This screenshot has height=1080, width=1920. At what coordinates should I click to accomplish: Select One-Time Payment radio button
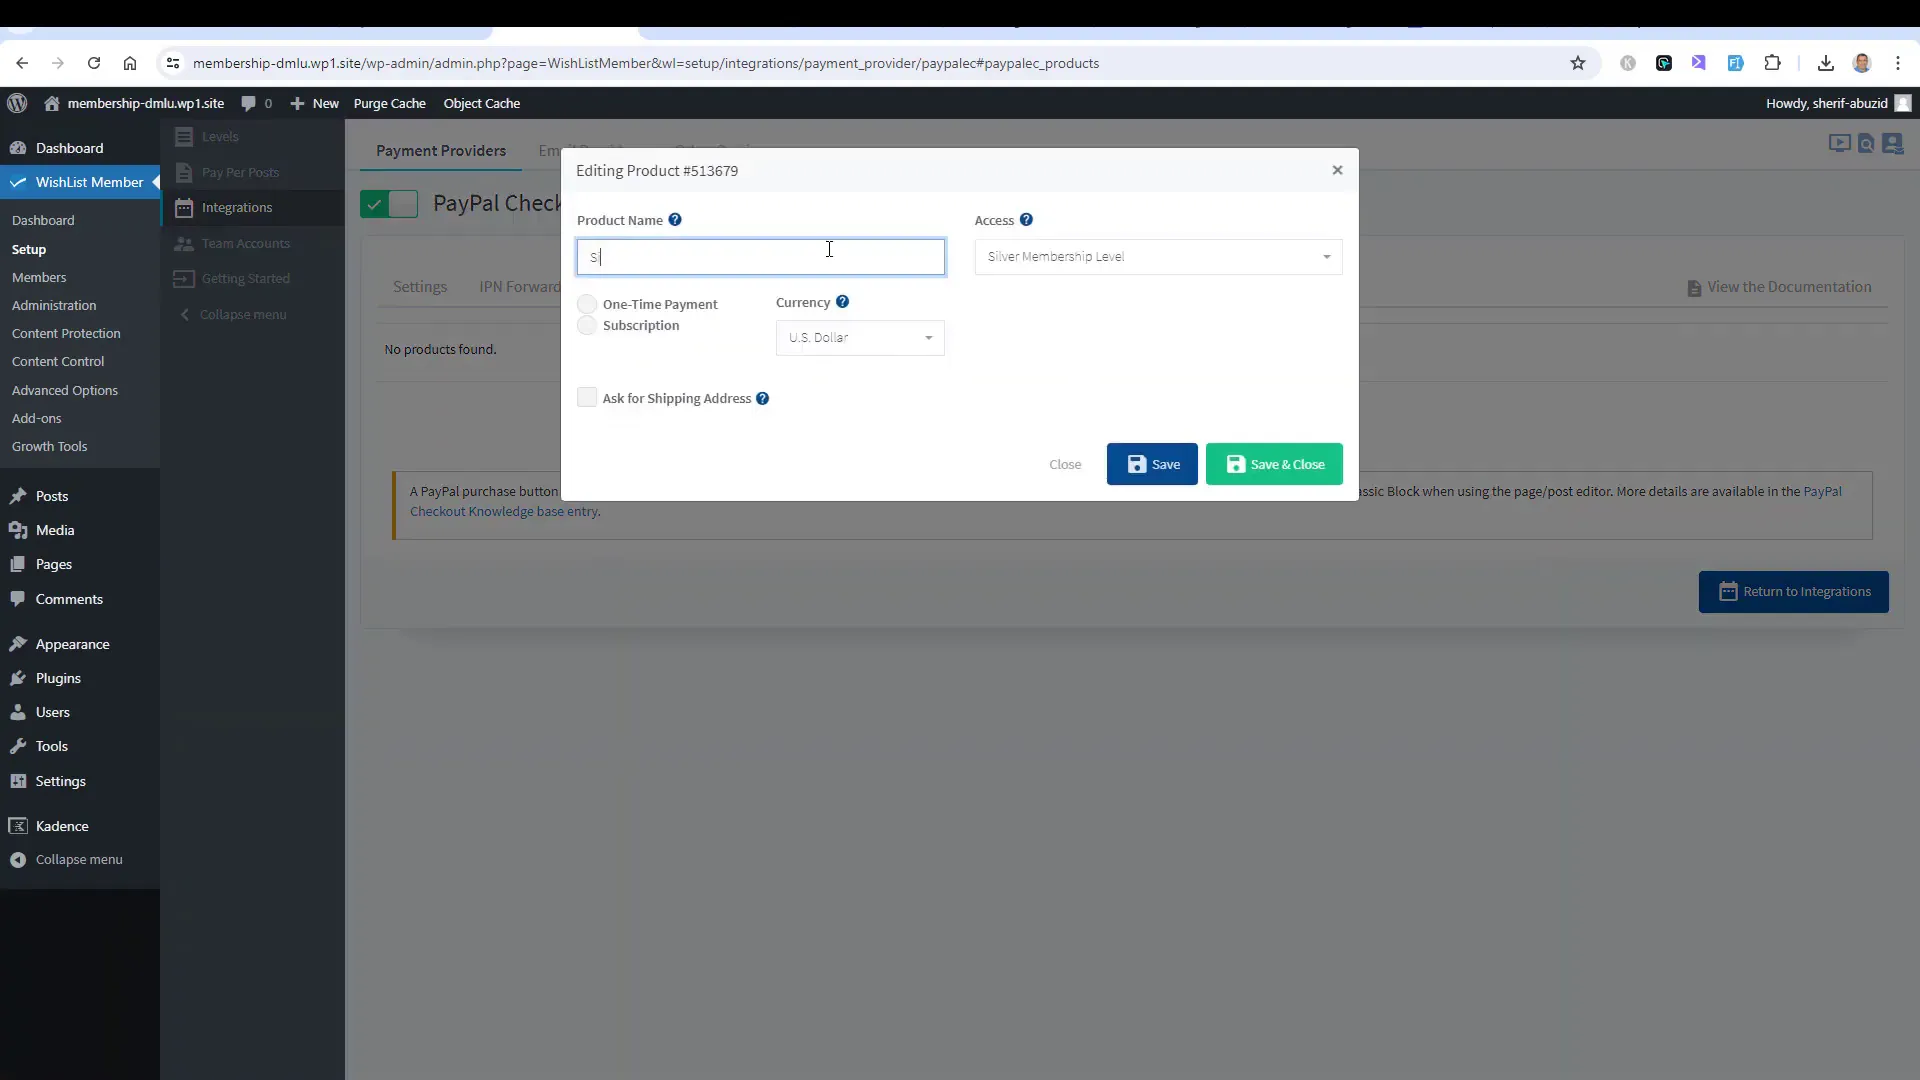[587, 304]
